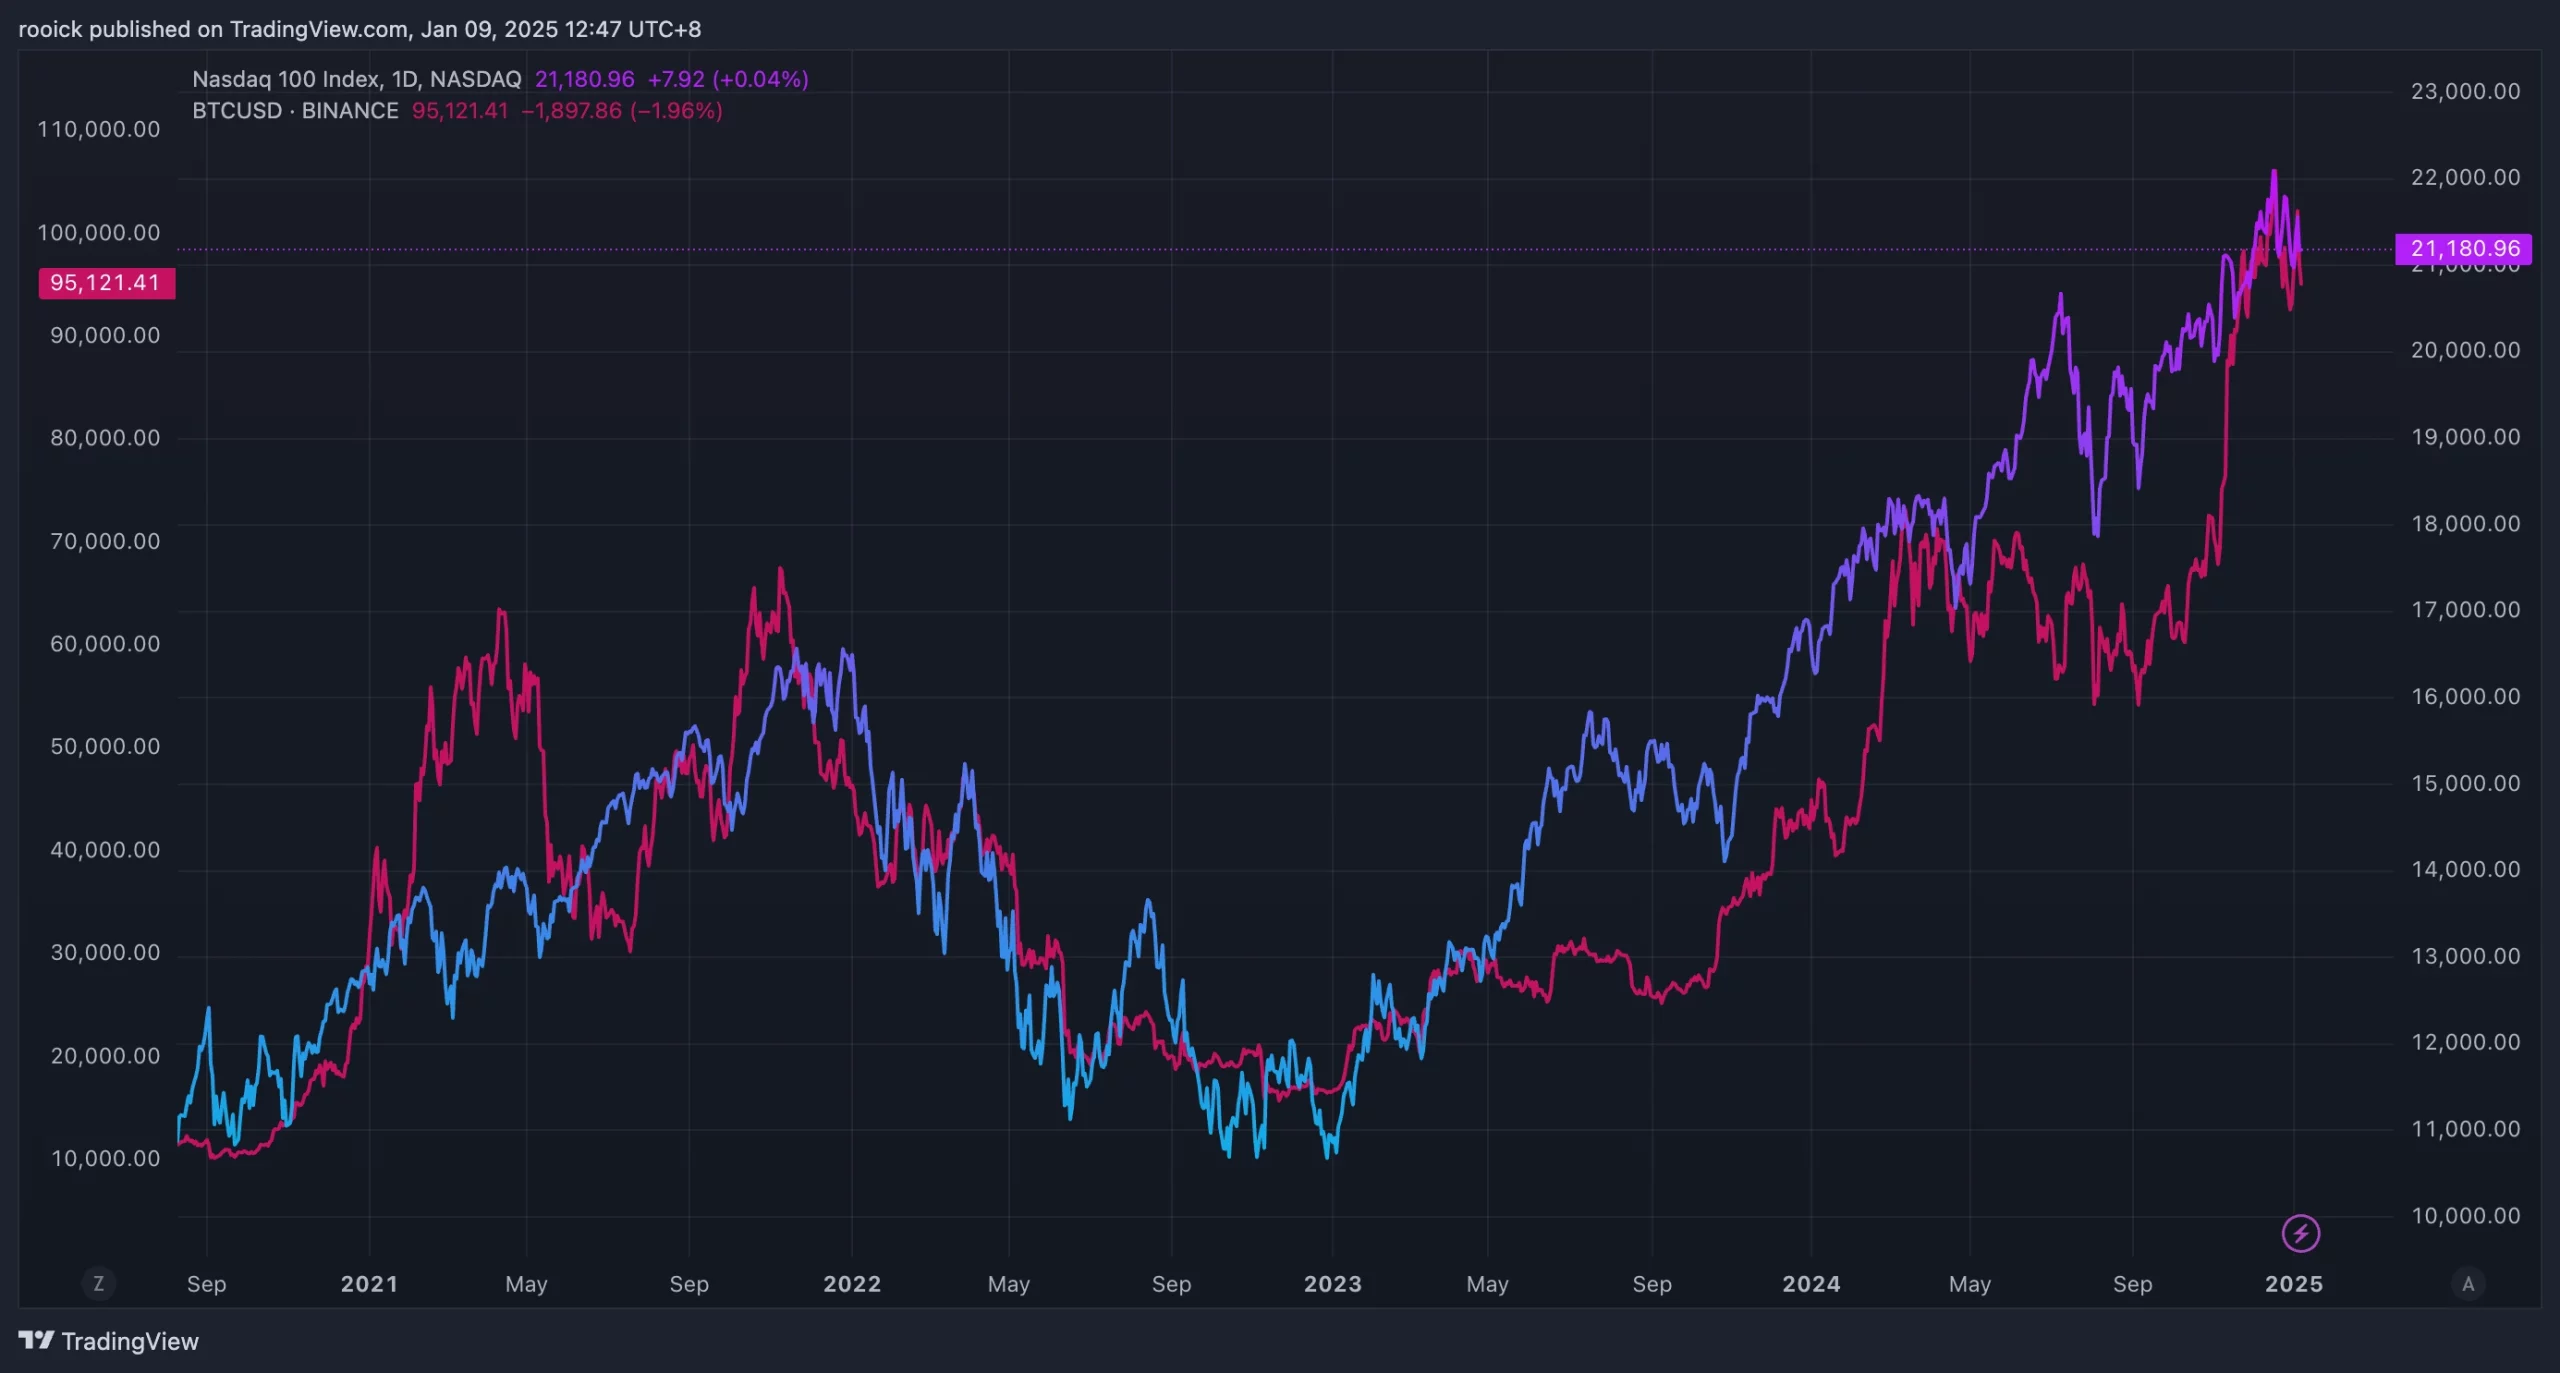2560x1373 pixels.
Task: Click the 2024 time axis label
Action: 1811,1284
